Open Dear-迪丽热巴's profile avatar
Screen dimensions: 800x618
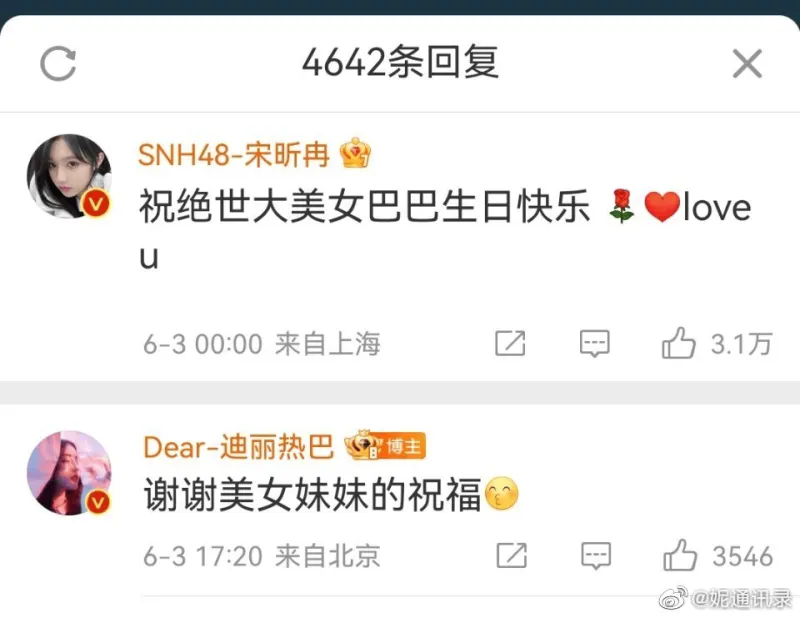[69, 473]
